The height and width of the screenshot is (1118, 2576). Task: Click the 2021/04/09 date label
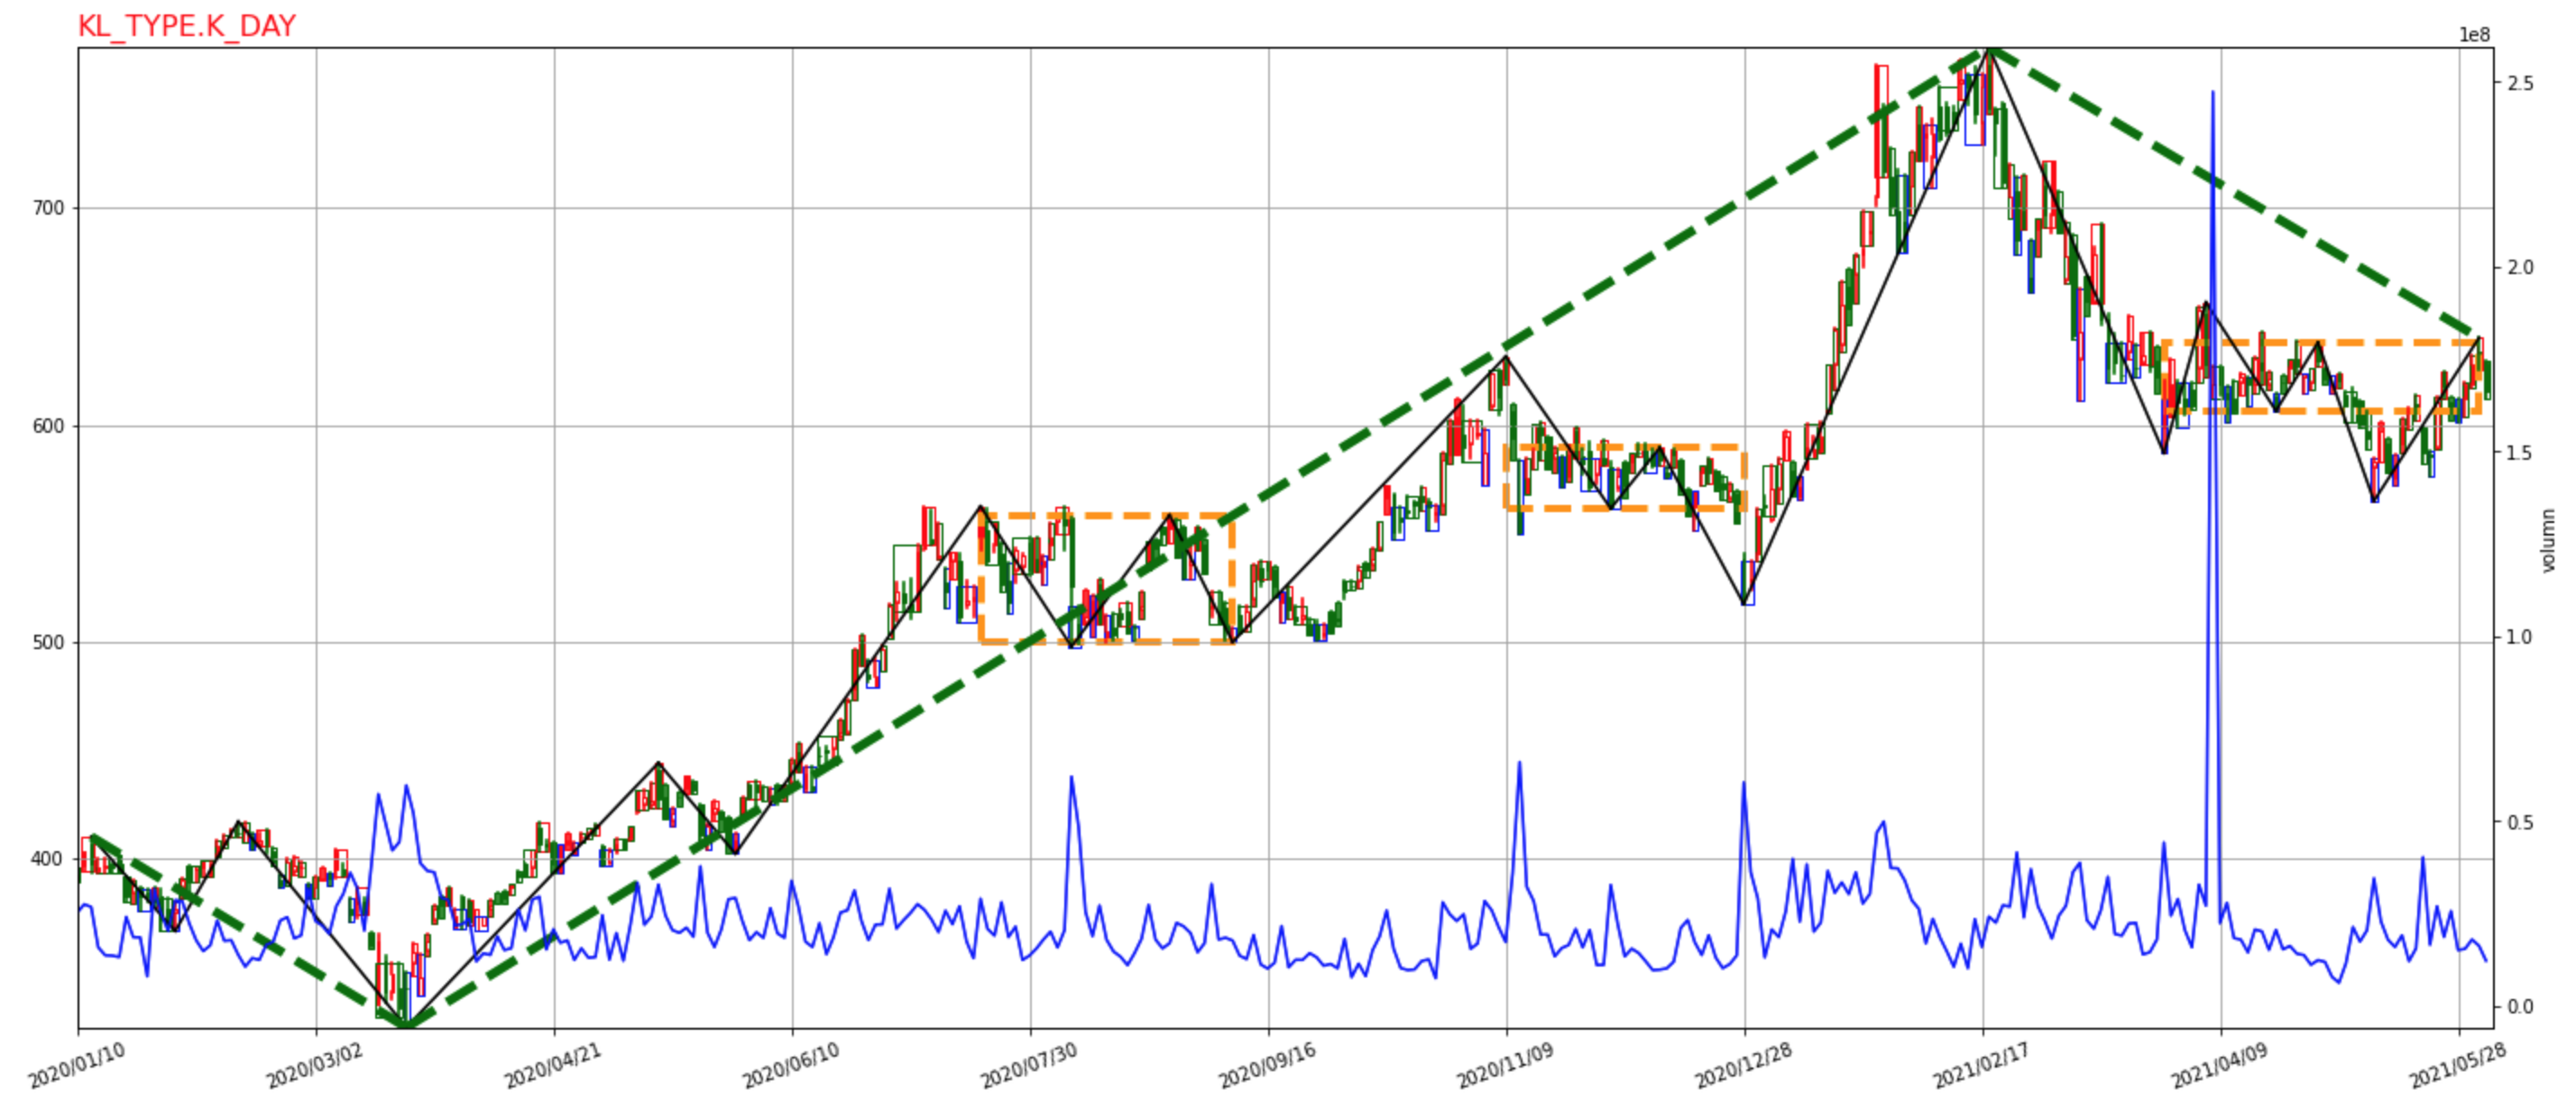click(2218, 1066)
